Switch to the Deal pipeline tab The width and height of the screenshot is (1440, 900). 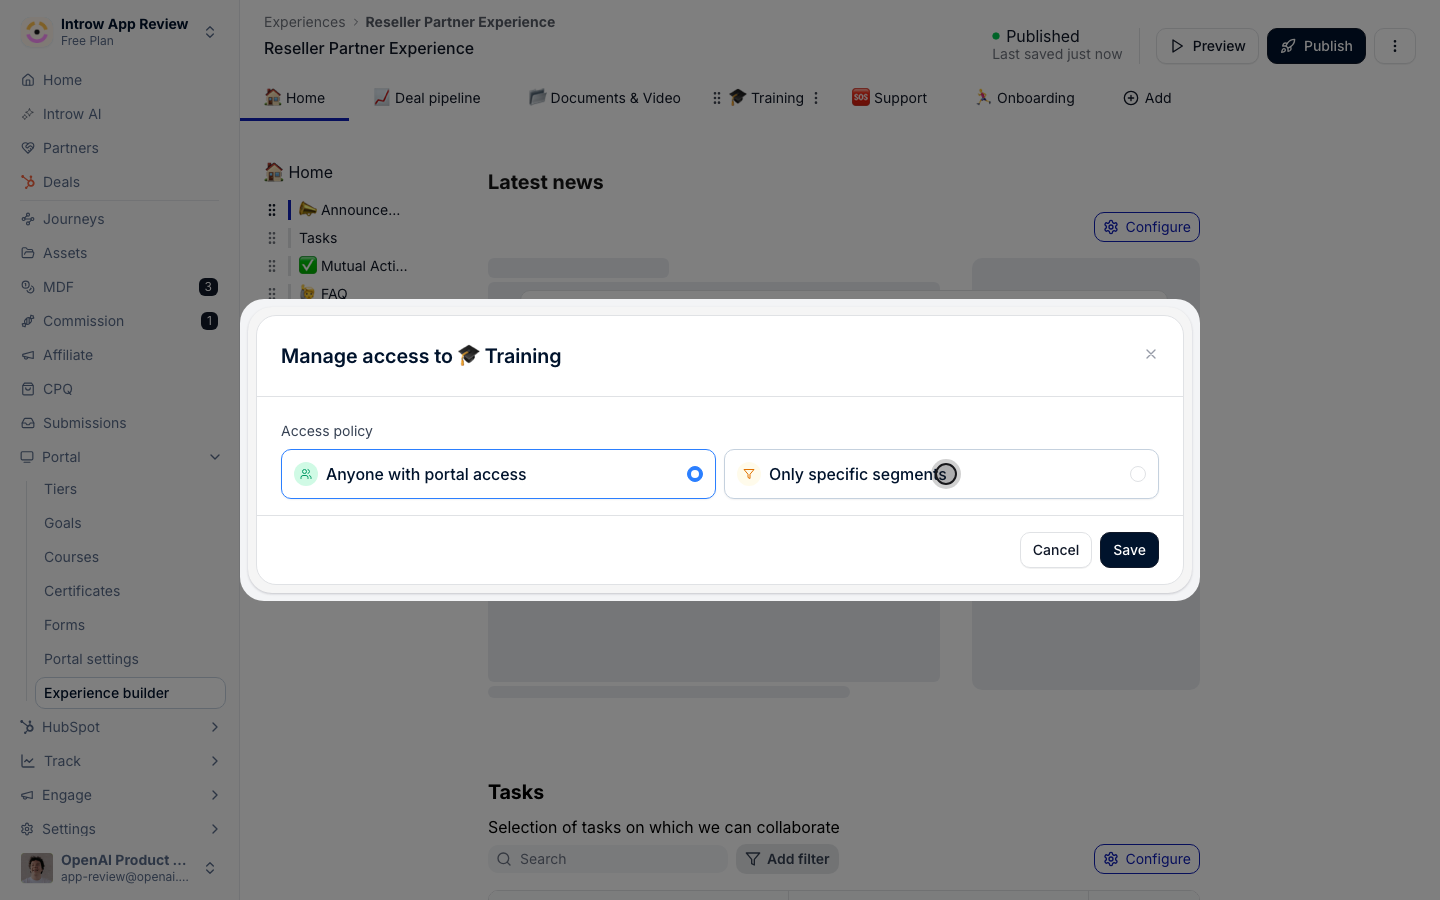click(x=427, y=98)
